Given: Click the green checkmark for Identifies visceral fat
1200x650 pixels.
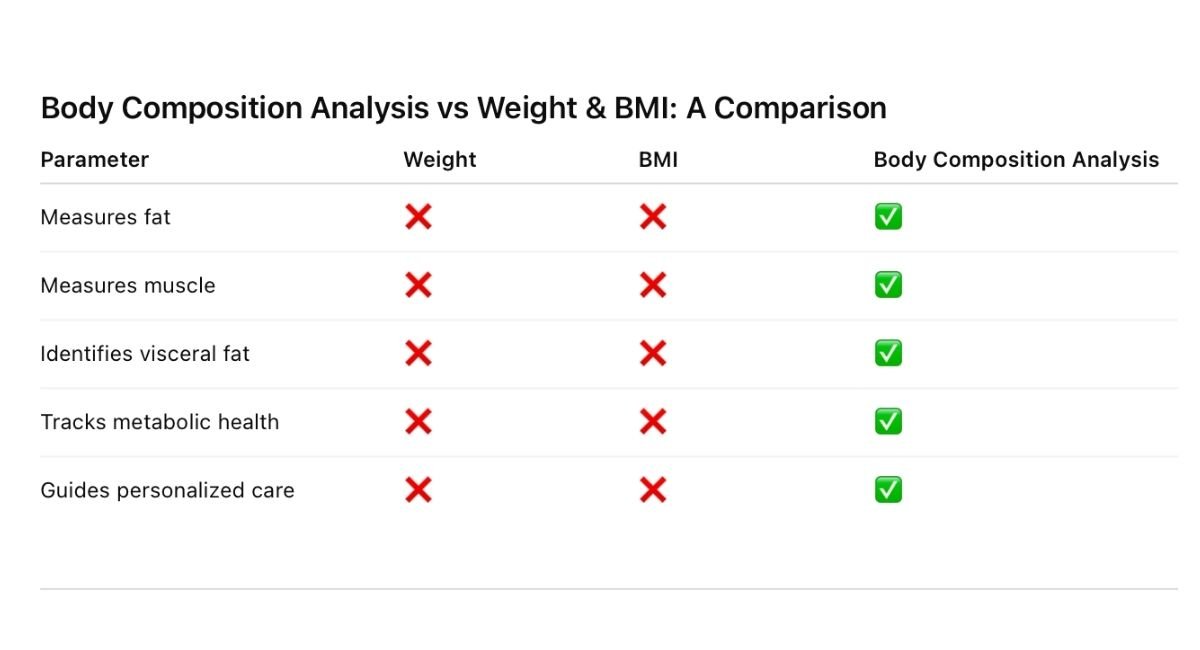Looking at the screenshot, I should 888,353.
